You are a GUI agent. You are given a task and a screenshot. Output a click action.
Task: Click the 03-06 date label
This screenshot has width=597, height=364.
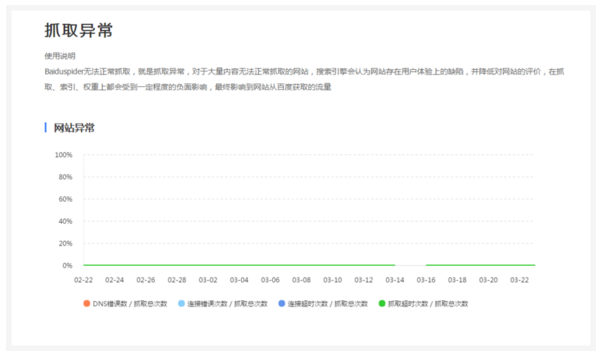pos(270,280)
